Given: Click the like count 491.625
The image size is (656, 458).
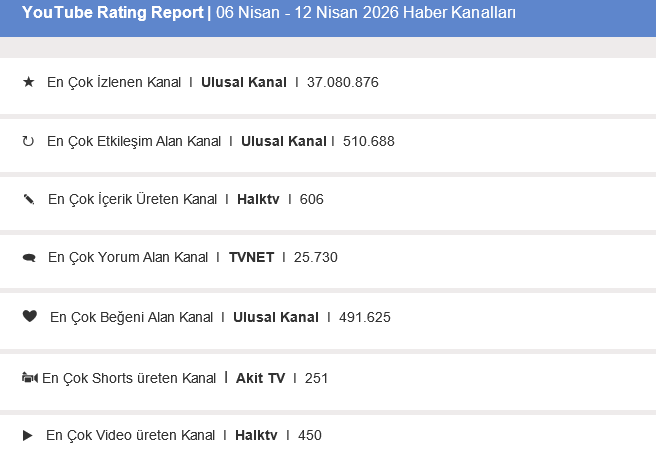Looking at the screenshot, I should pyautogui.click(x=365, y=317).
